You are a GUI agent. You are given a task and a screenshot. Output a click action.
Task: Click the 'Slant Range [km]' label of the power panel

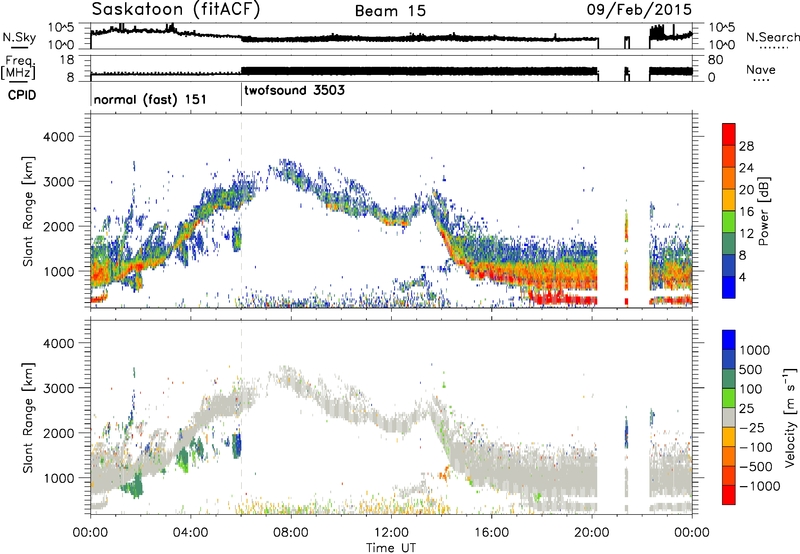pyautogui.click(x=28, y=211)
